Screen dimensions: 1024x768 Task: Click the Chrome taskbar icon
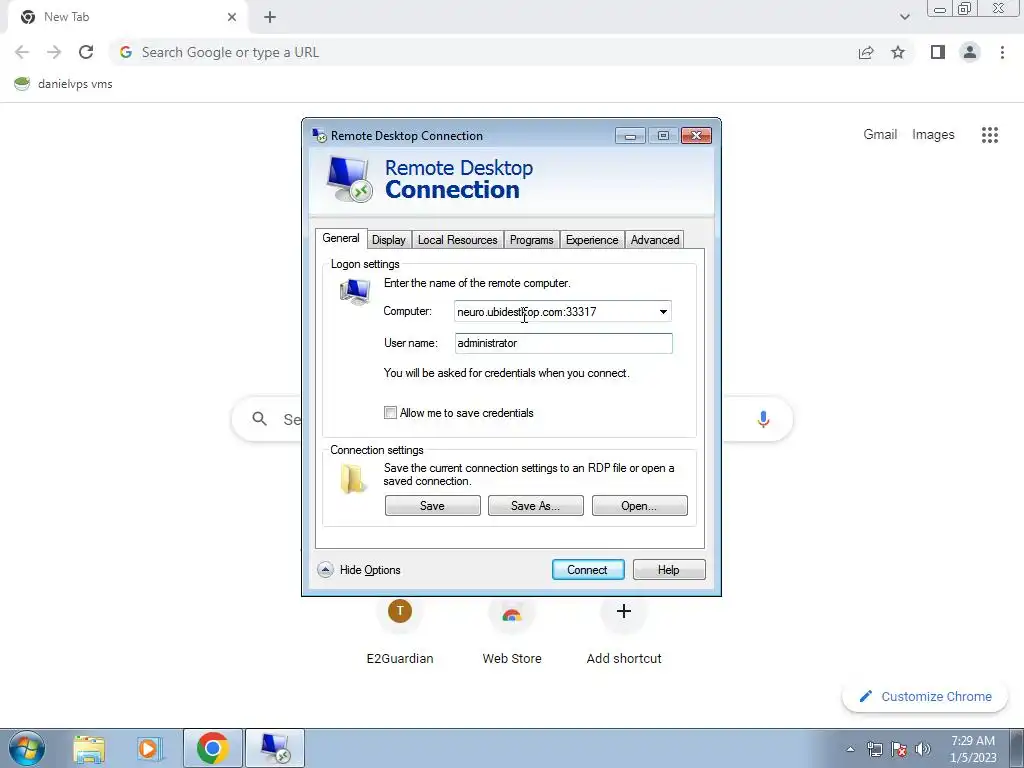click(213, 748)
